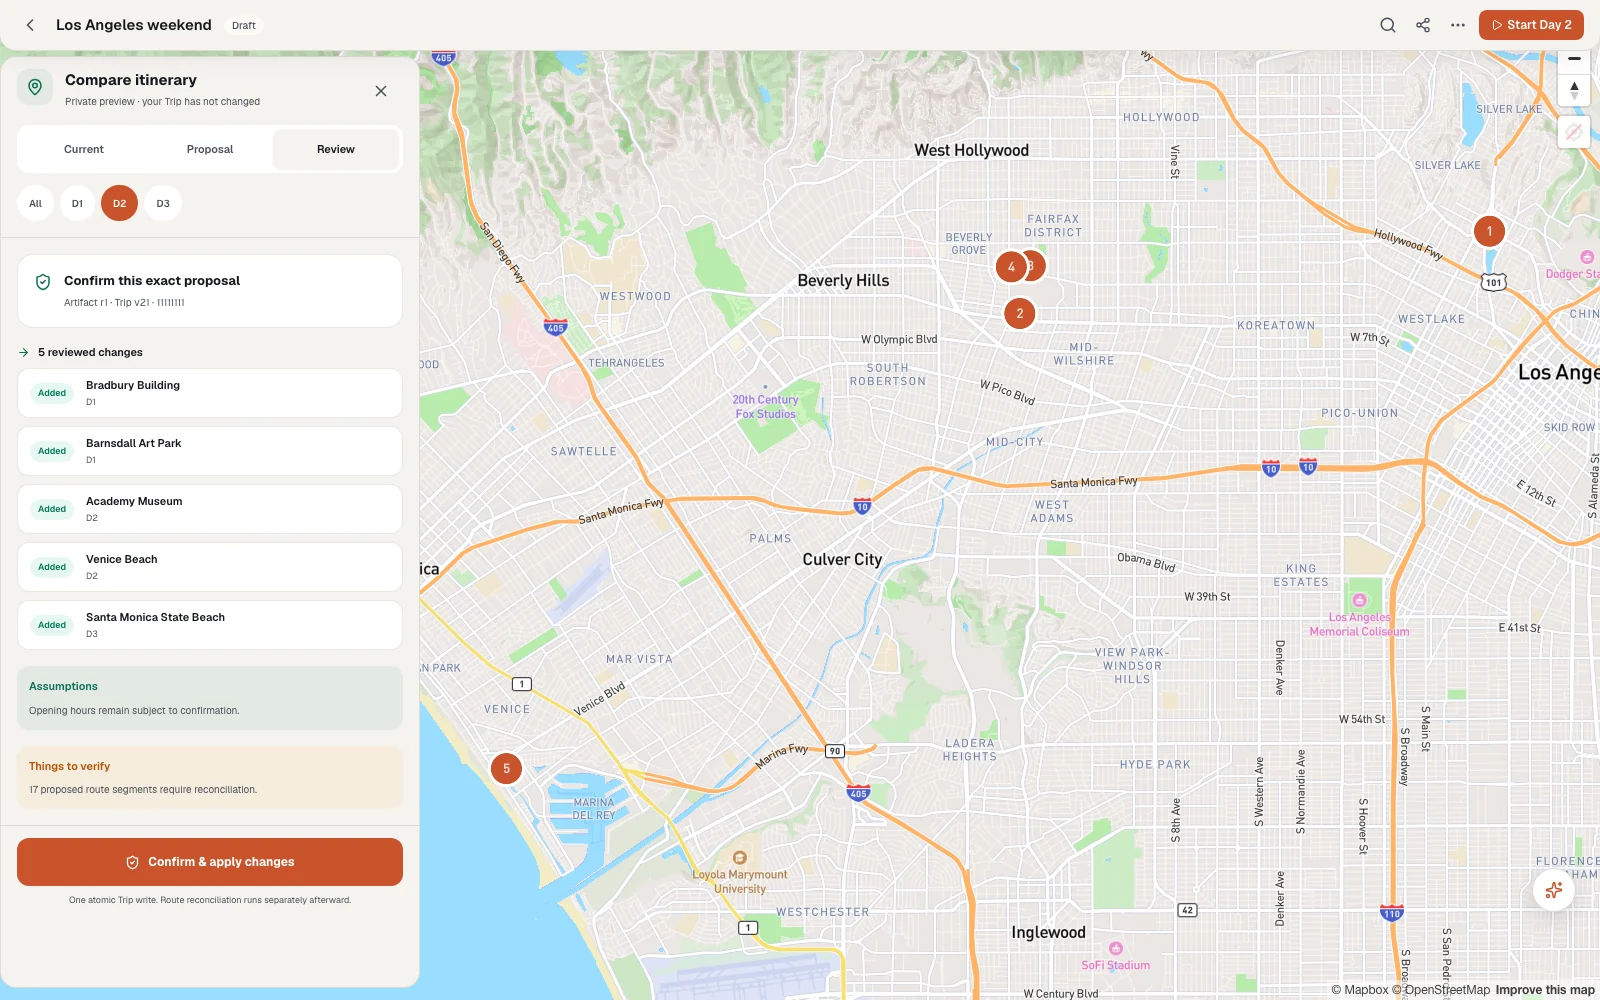Share the Los Angeles weekend trip
The image size is (1600, 1000).
point(1423,25)
